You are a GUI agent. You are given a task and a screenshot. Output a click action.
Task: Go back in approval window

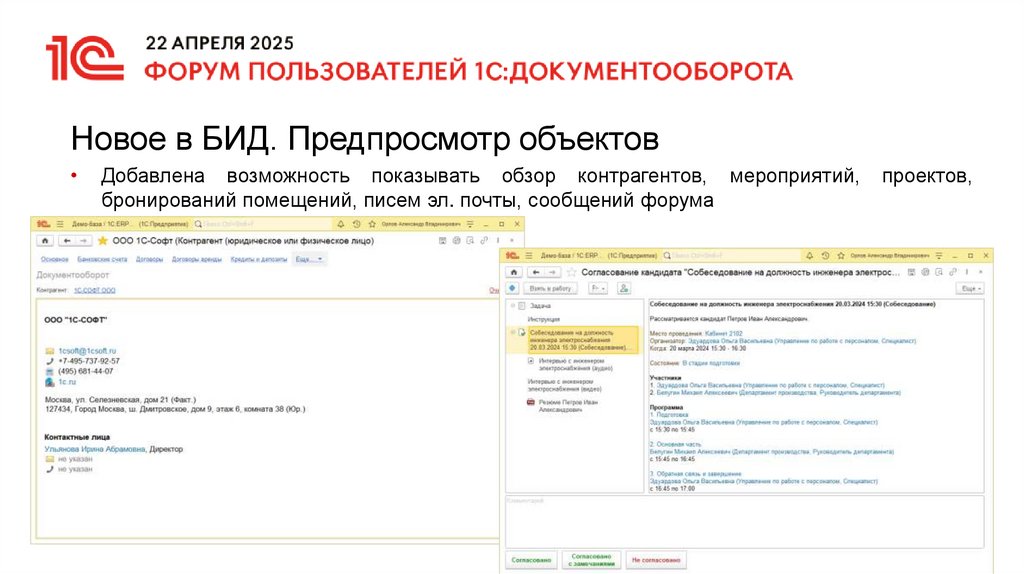pyautogui.click(x=536, y=272)
